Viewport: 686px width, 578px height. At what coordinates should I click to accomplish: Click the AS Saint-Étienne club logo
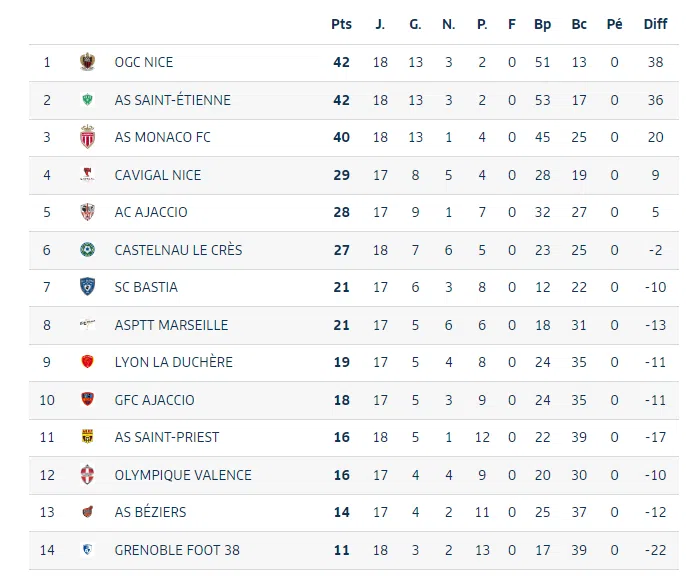88,100
